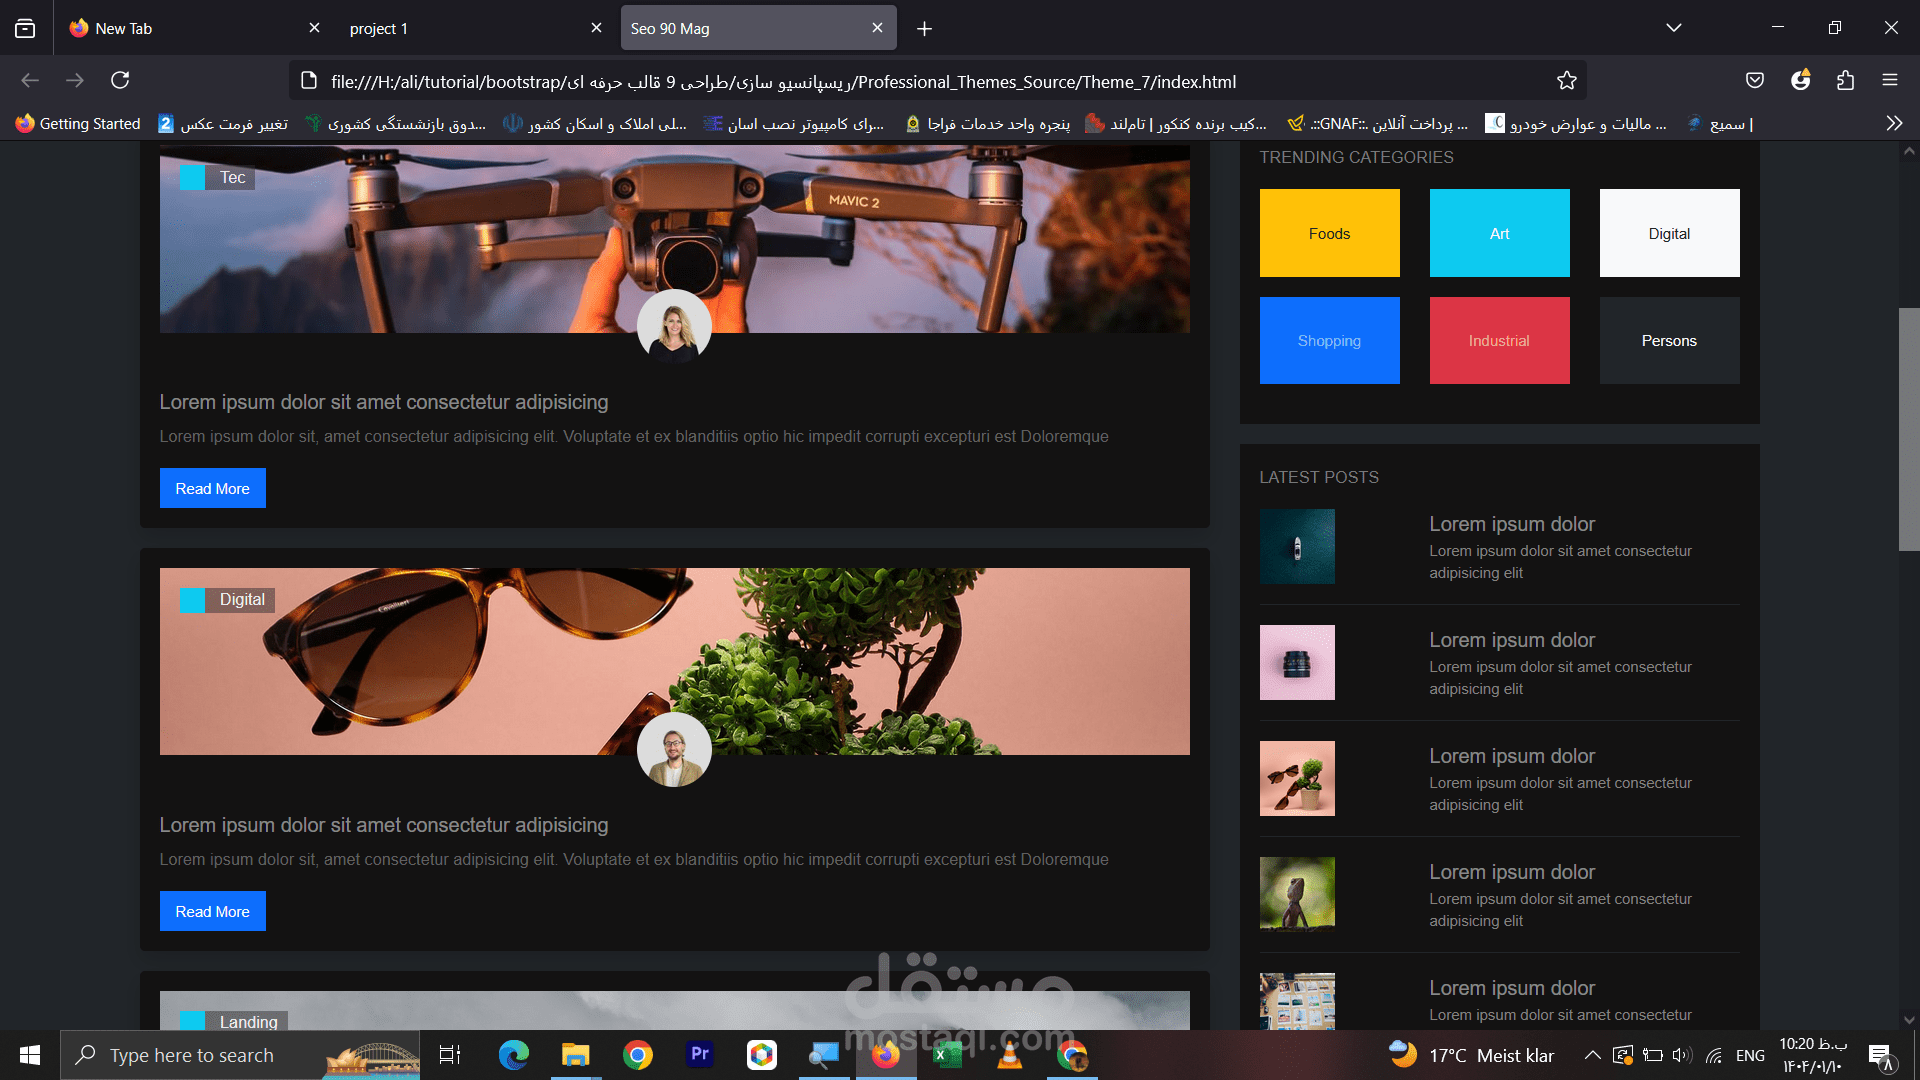Screen dimensions: 1920x1080
Task: Switch to the project 1 tab
Action: 476,28
